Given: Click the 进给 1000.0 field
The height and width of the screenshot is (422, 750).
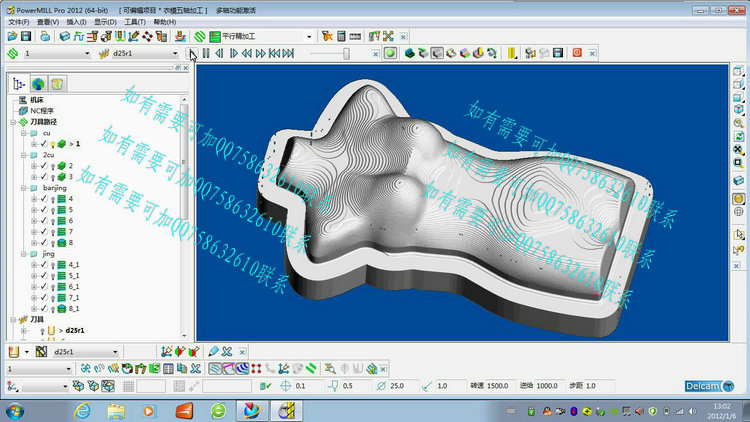Looking at the screenshot, I should [x=549, y=386].
